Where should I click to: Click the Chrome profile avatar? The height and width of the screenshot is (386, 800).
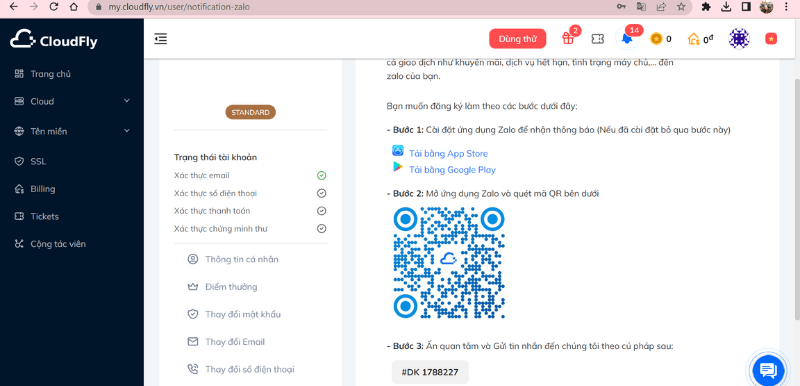click(766, 7)
